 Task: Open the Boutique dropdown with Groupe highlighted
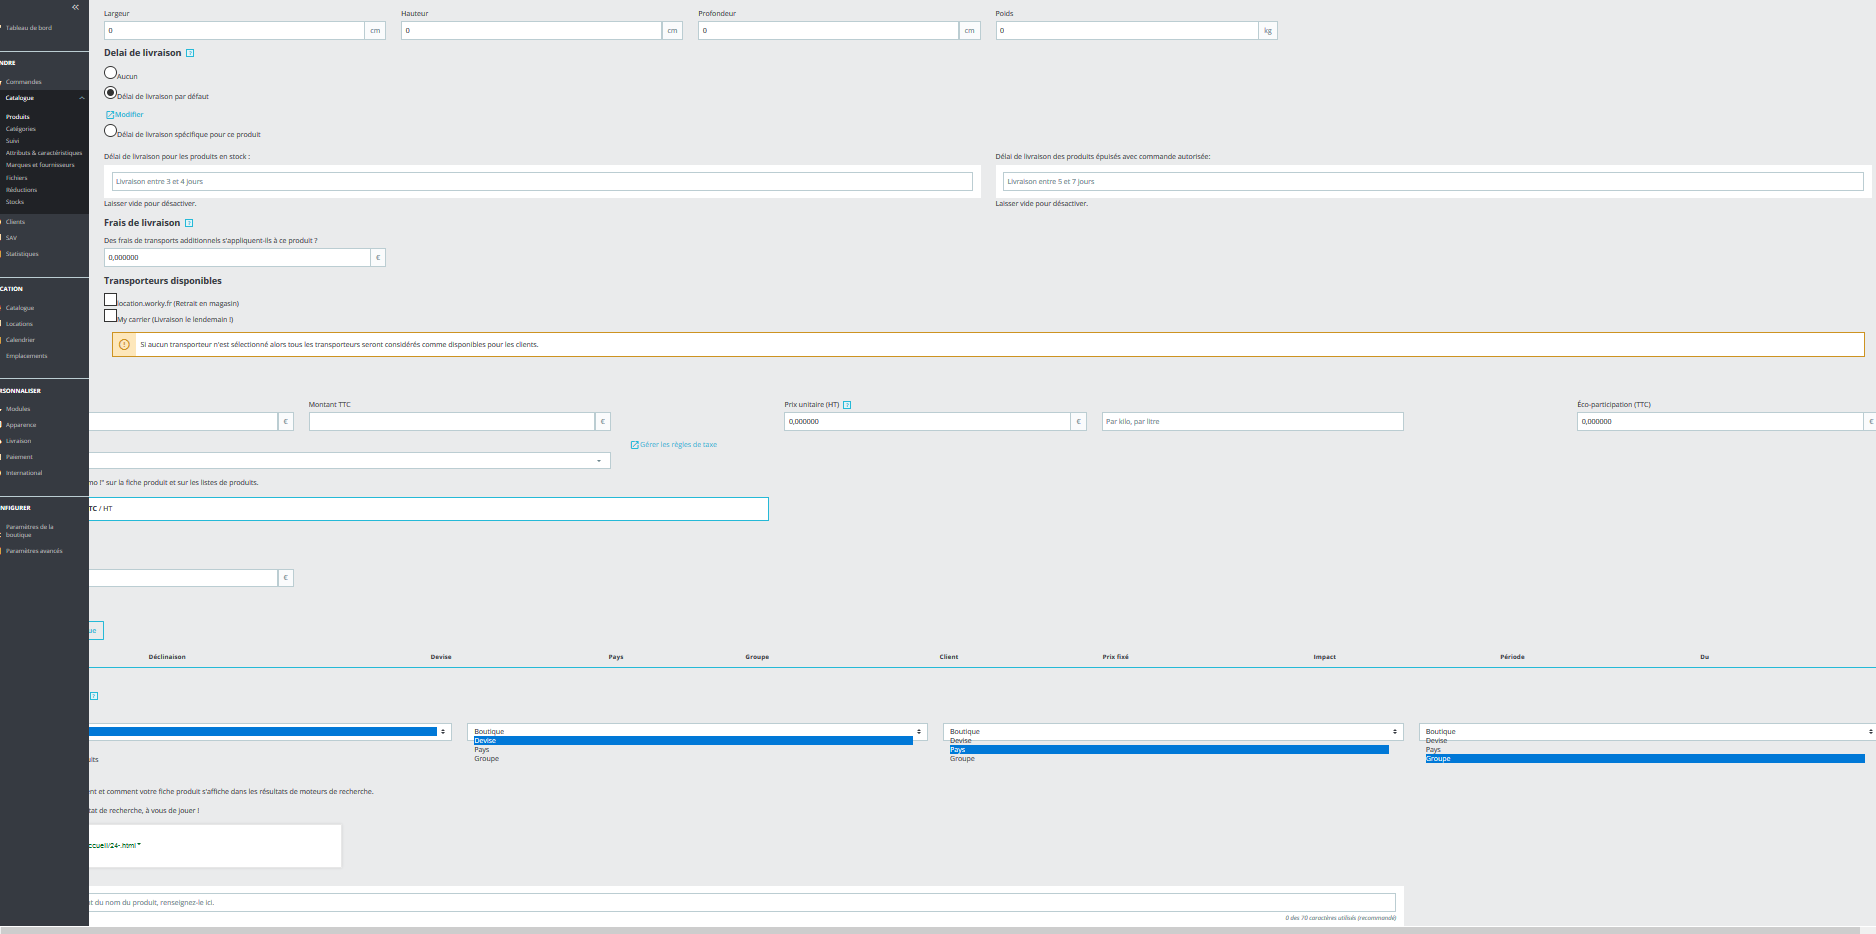pos(1647,732)
